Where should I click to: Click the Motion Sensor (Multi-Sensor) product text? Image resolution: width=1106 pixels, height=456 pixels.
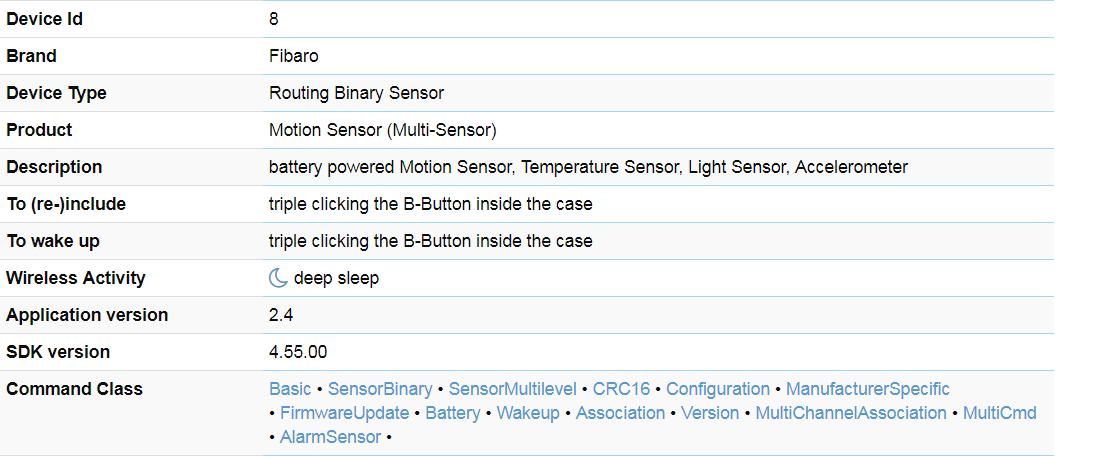pos(383,130)
